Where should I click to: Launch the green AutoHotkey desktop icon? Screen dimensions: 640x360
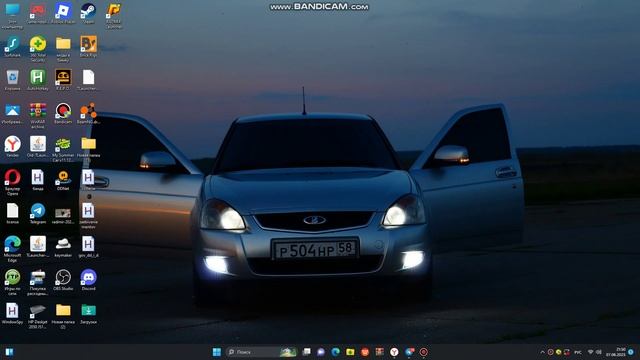[38, 80]
